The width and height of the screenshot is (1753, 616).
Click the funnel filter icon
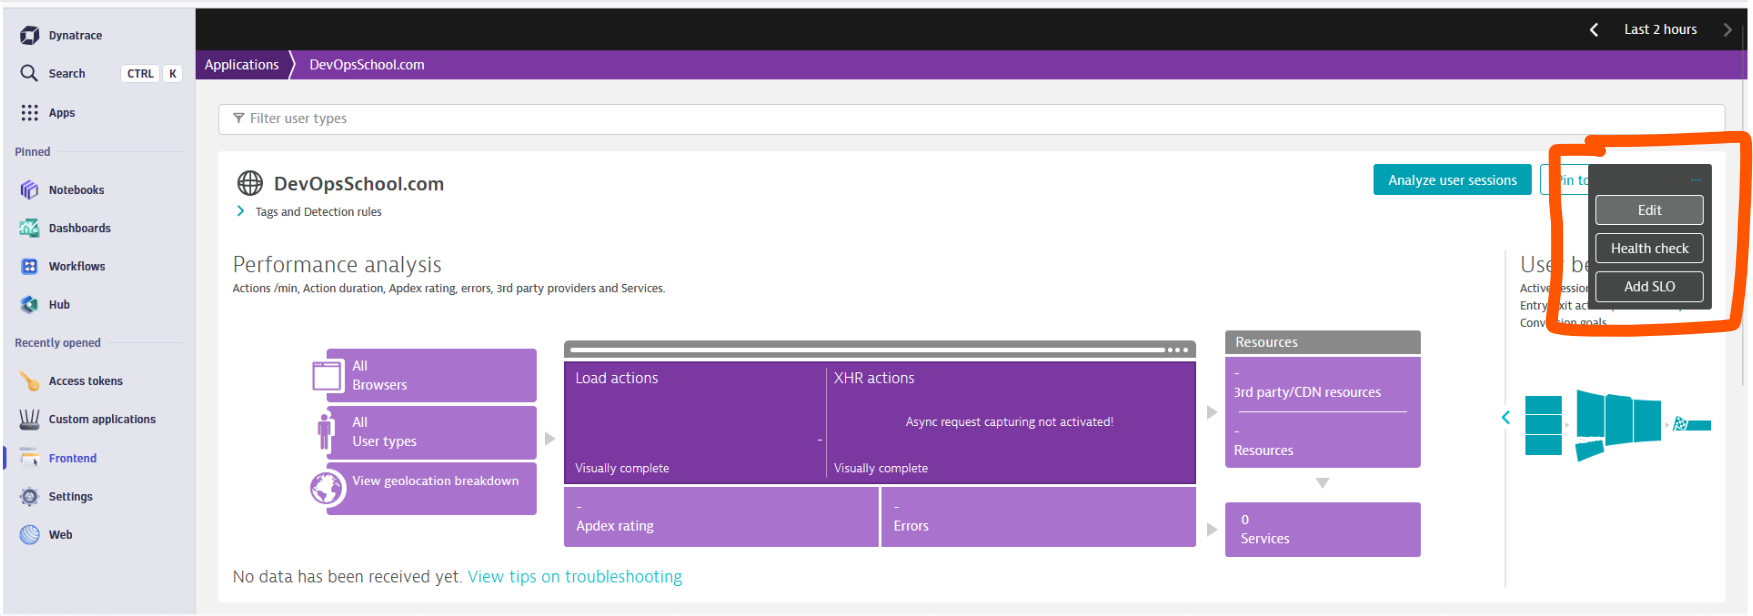pyautogui.click(x=238, y=118)
